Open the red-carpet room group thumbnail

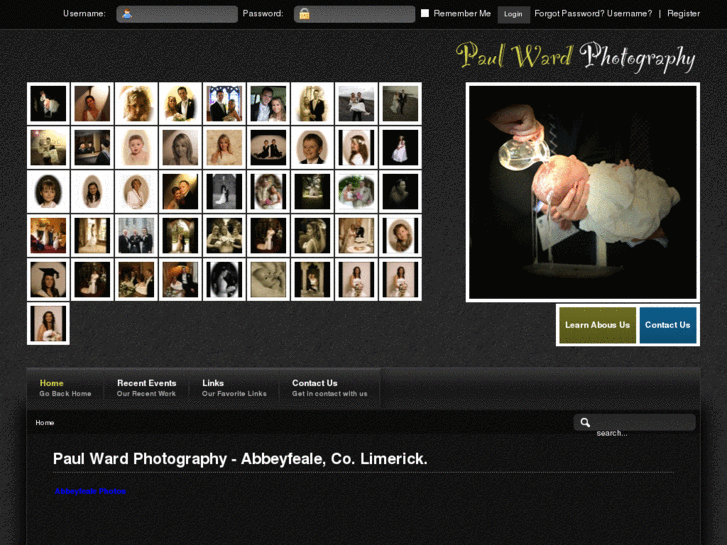click(x=48, y=236)
